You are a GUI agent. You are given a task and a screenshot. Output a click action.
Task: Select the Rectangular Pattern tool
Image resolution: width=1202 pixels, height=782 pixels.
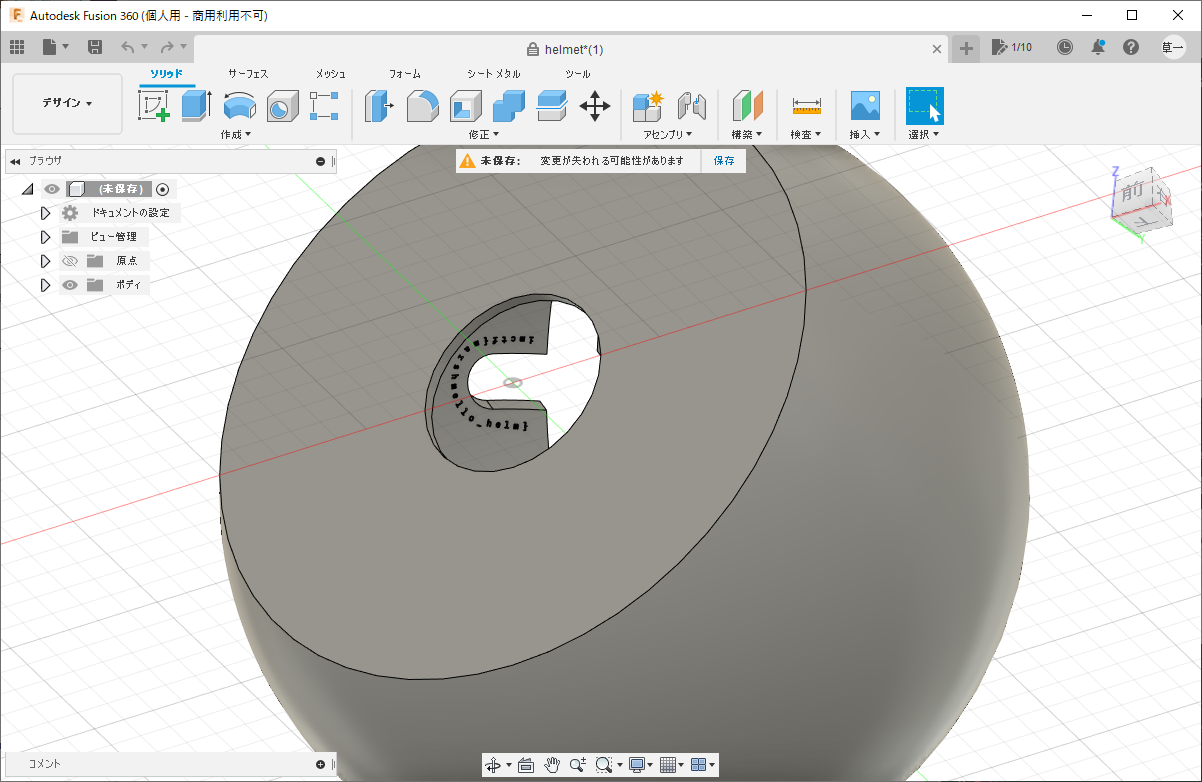click(x=324, y=105)
